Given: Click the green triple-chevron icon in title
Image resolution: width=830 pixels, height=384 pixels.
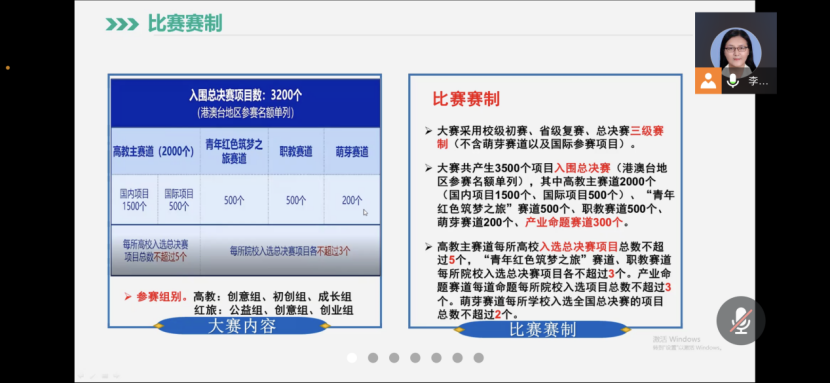Looking at the screenshot, I should [x=121, y=24].
